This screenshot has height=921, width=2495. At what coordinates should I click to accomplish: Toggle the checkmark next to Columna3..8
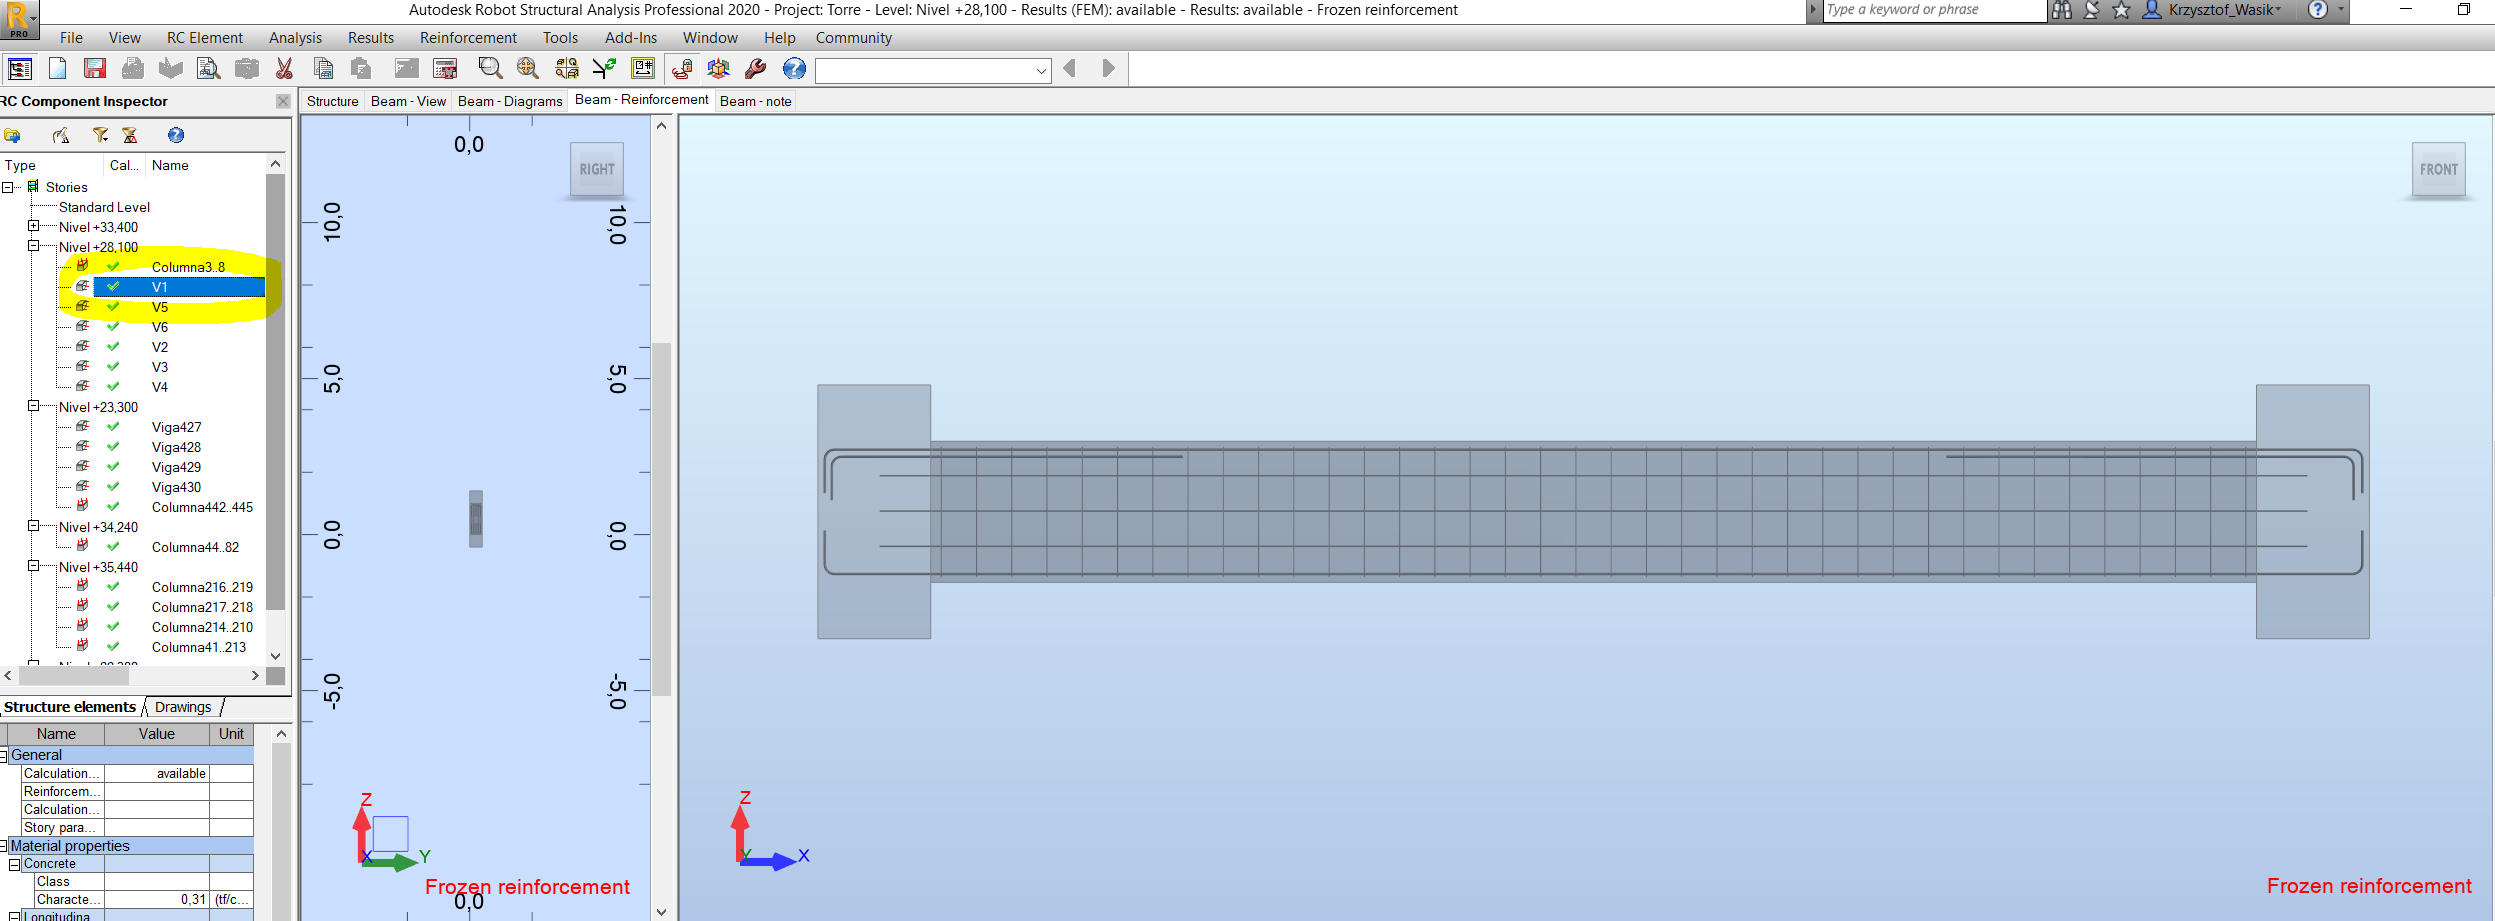[x=112, y=267]
